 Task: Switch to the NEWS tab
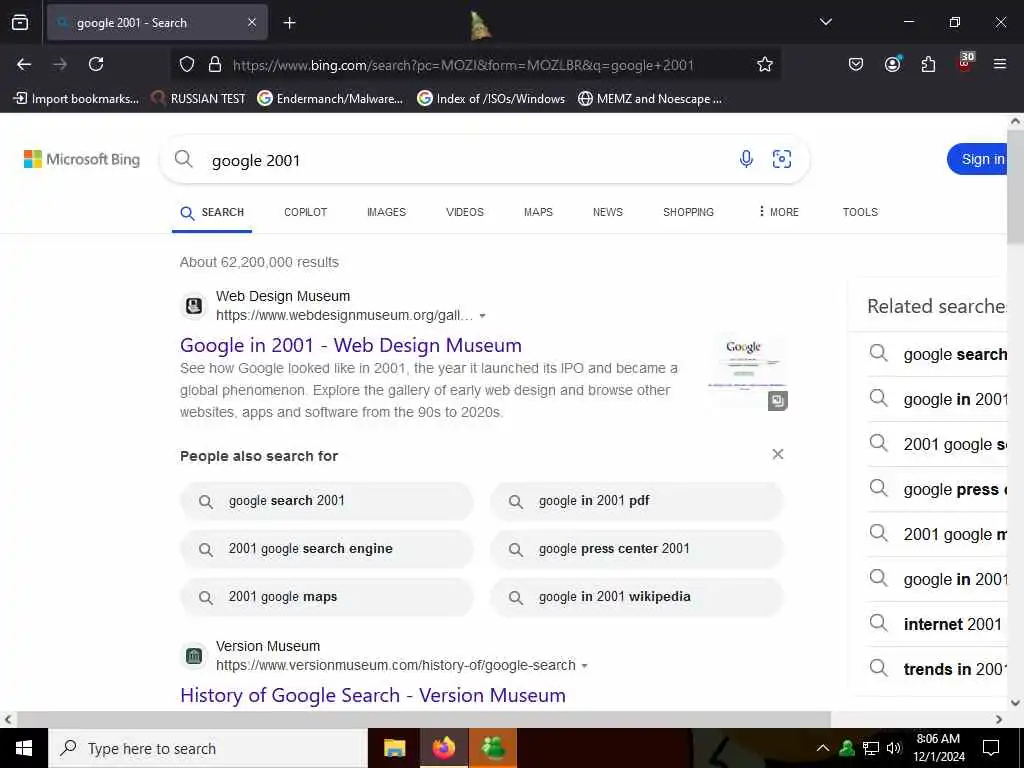607,212
